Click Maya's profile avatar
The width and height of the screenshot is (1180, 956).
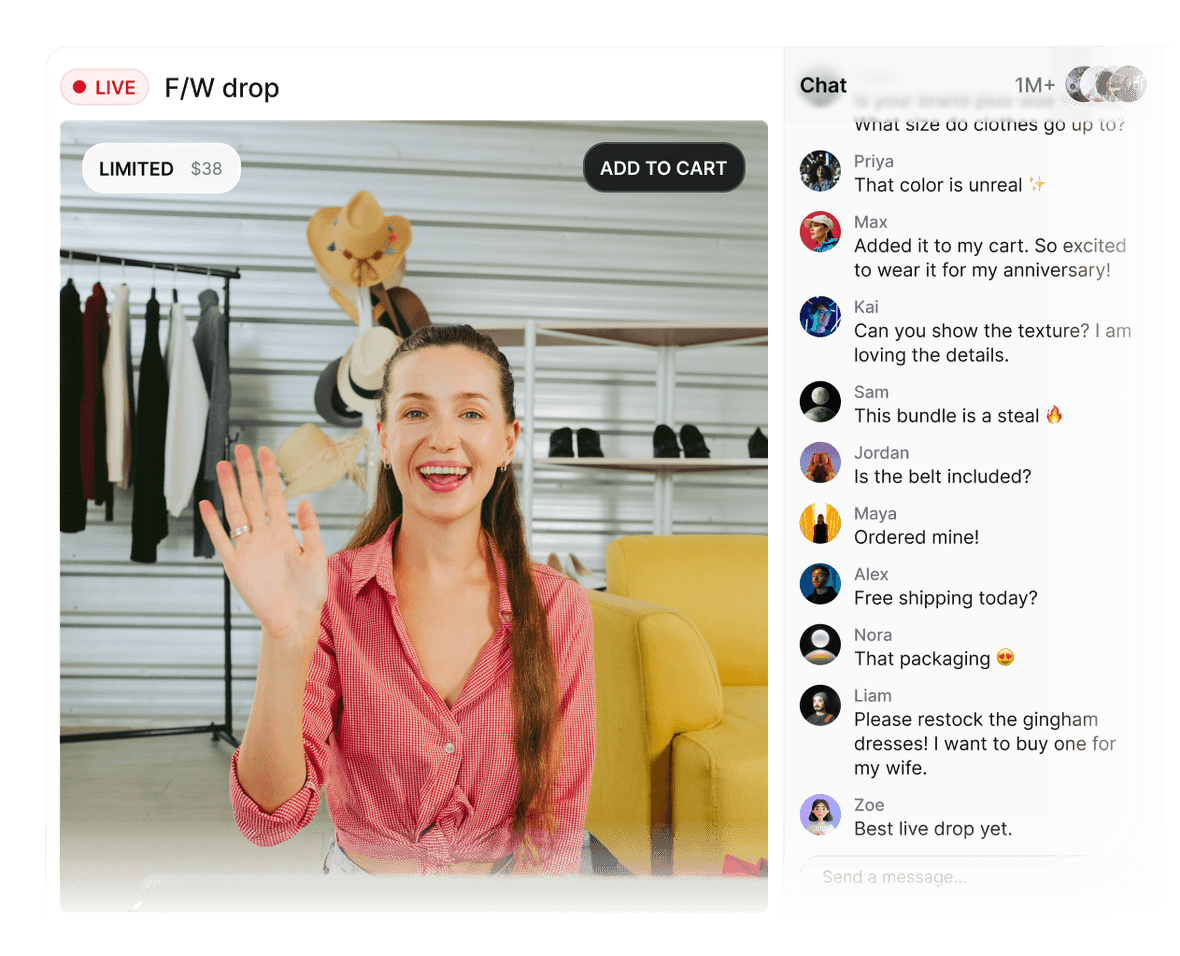[820, 523]
